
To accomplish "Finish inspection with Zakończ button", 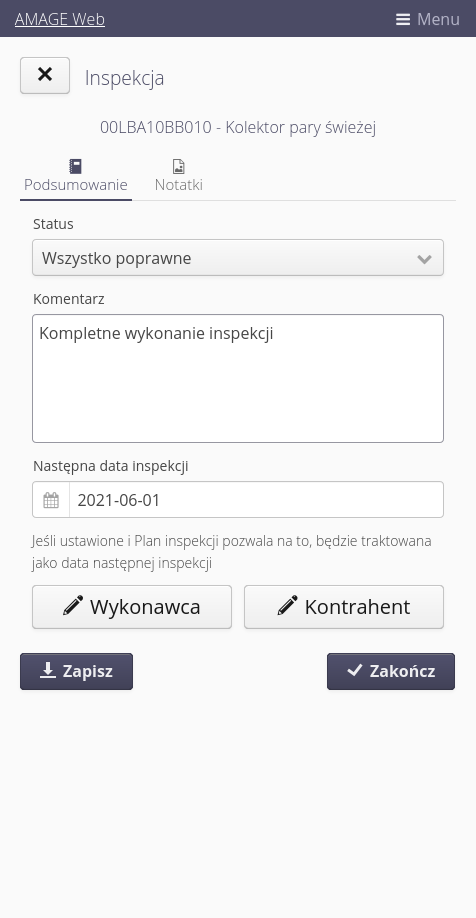I will click(391, 672).
